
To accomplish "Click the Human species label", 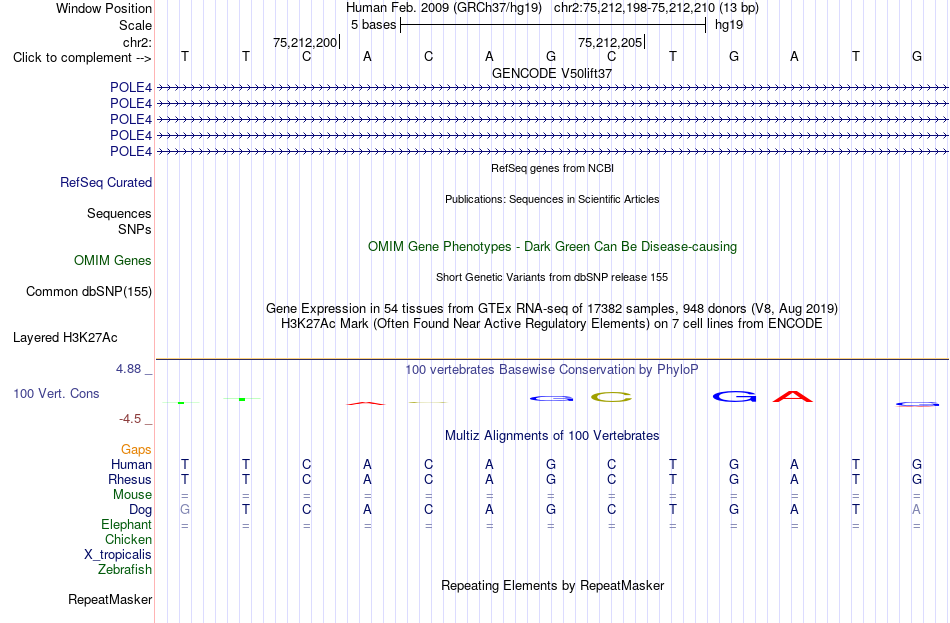I will [131, 465].
